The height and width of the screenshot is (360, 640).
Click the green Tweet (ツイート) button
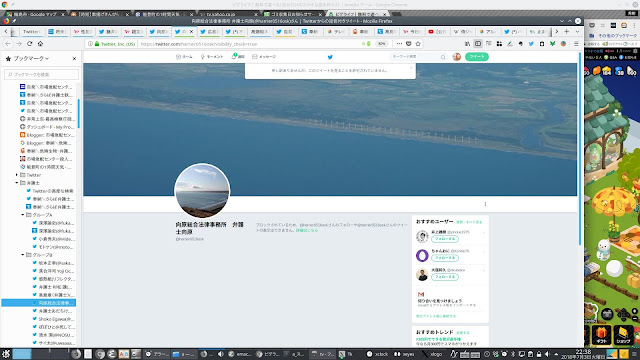click(x=477, y=57)
